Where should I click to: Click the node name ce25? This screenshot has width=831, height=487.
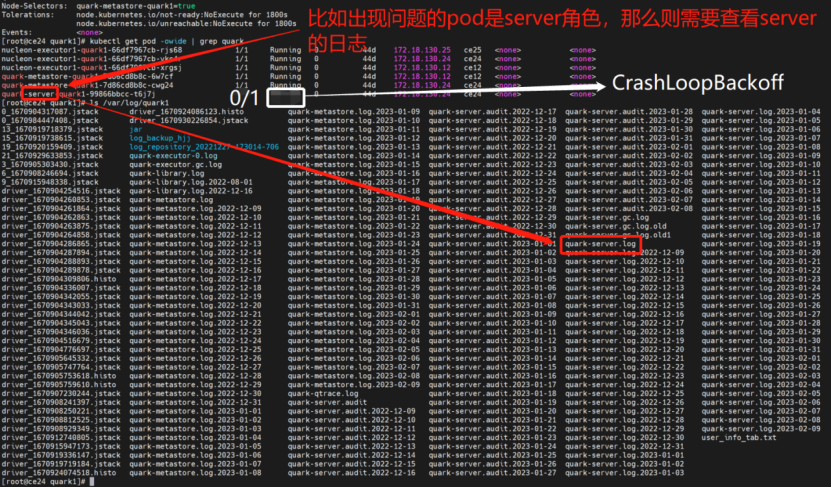[473, 50]
